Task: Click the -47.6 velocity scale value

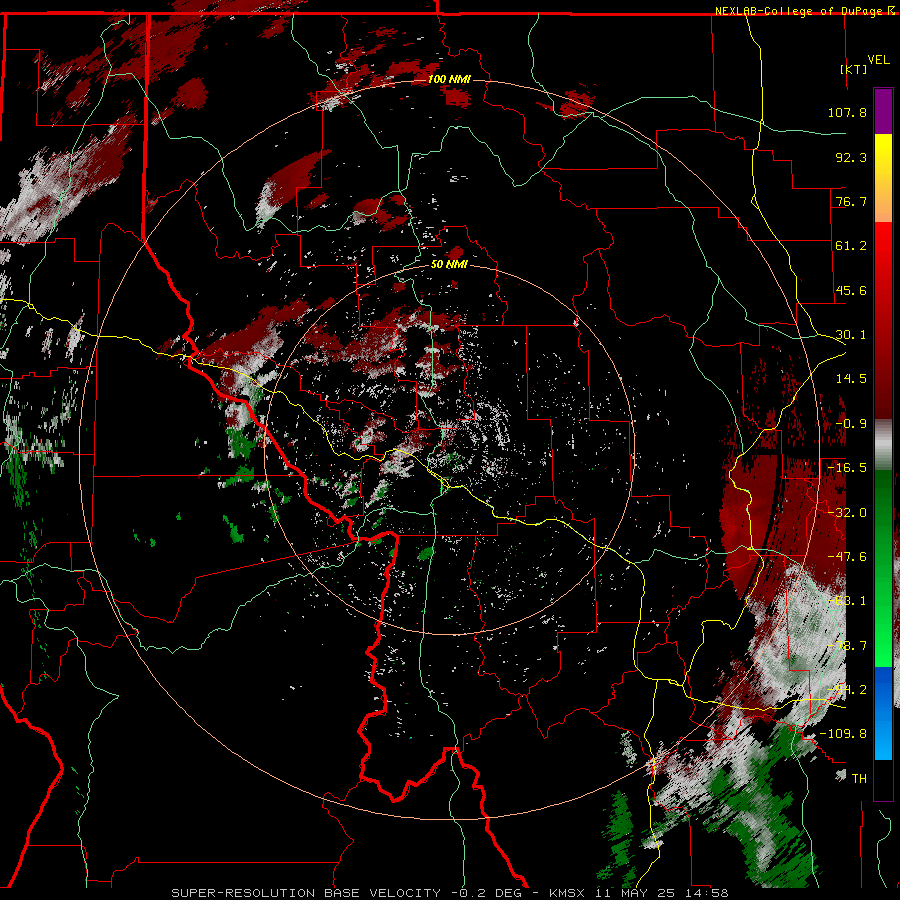Action: [x=847, y=557]
